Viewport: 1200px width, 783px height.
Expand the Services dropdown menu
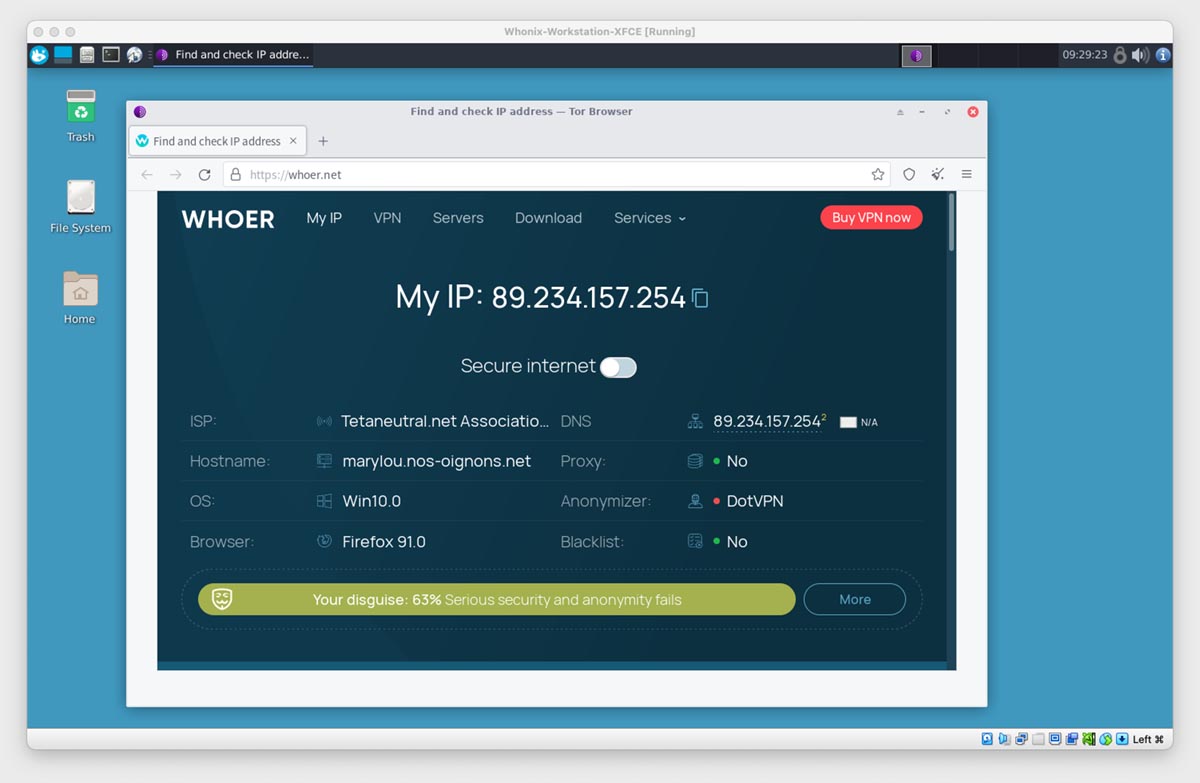pos(650,218)
